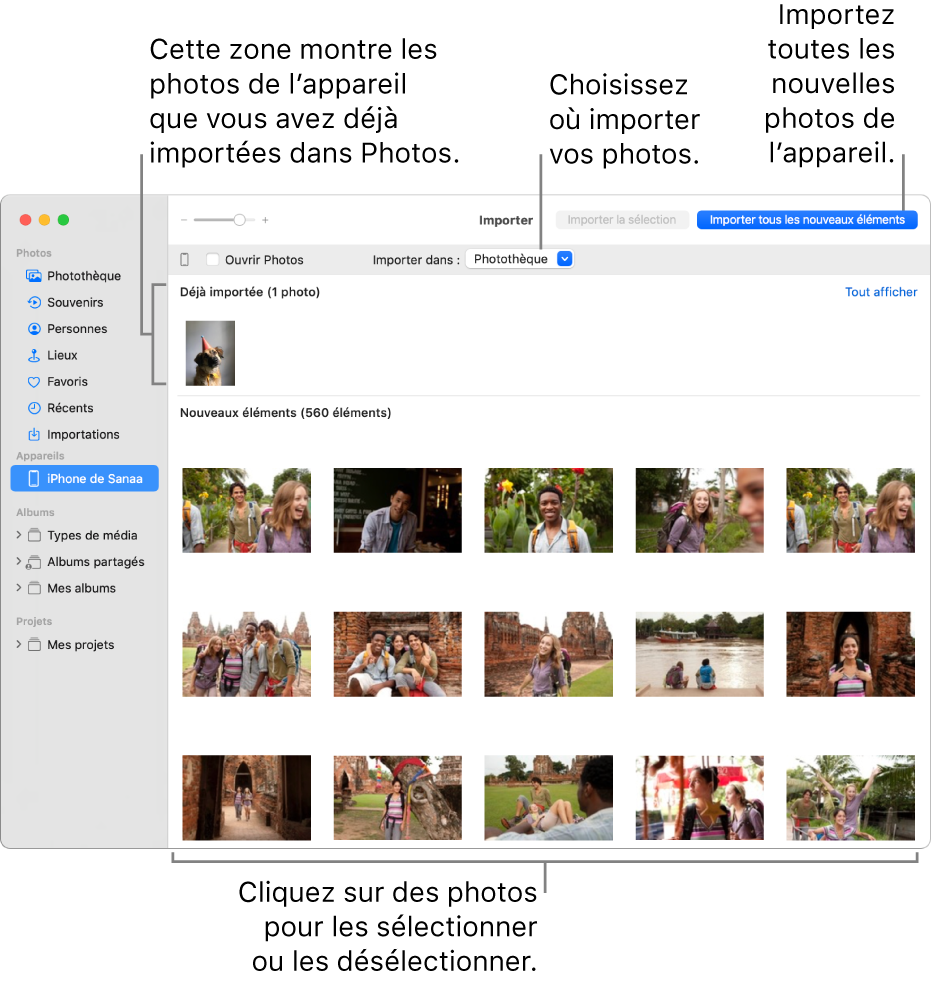Toggle selection of the river boat photo
This screenshot has height=984, width=931.
pos(699,654)
